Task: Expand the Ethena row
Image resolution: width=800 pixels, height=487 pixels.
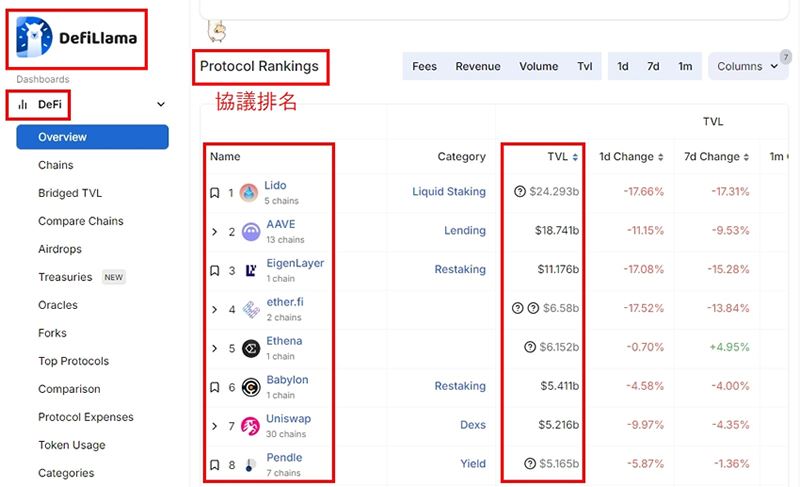Action: click(x=215, y=348)
